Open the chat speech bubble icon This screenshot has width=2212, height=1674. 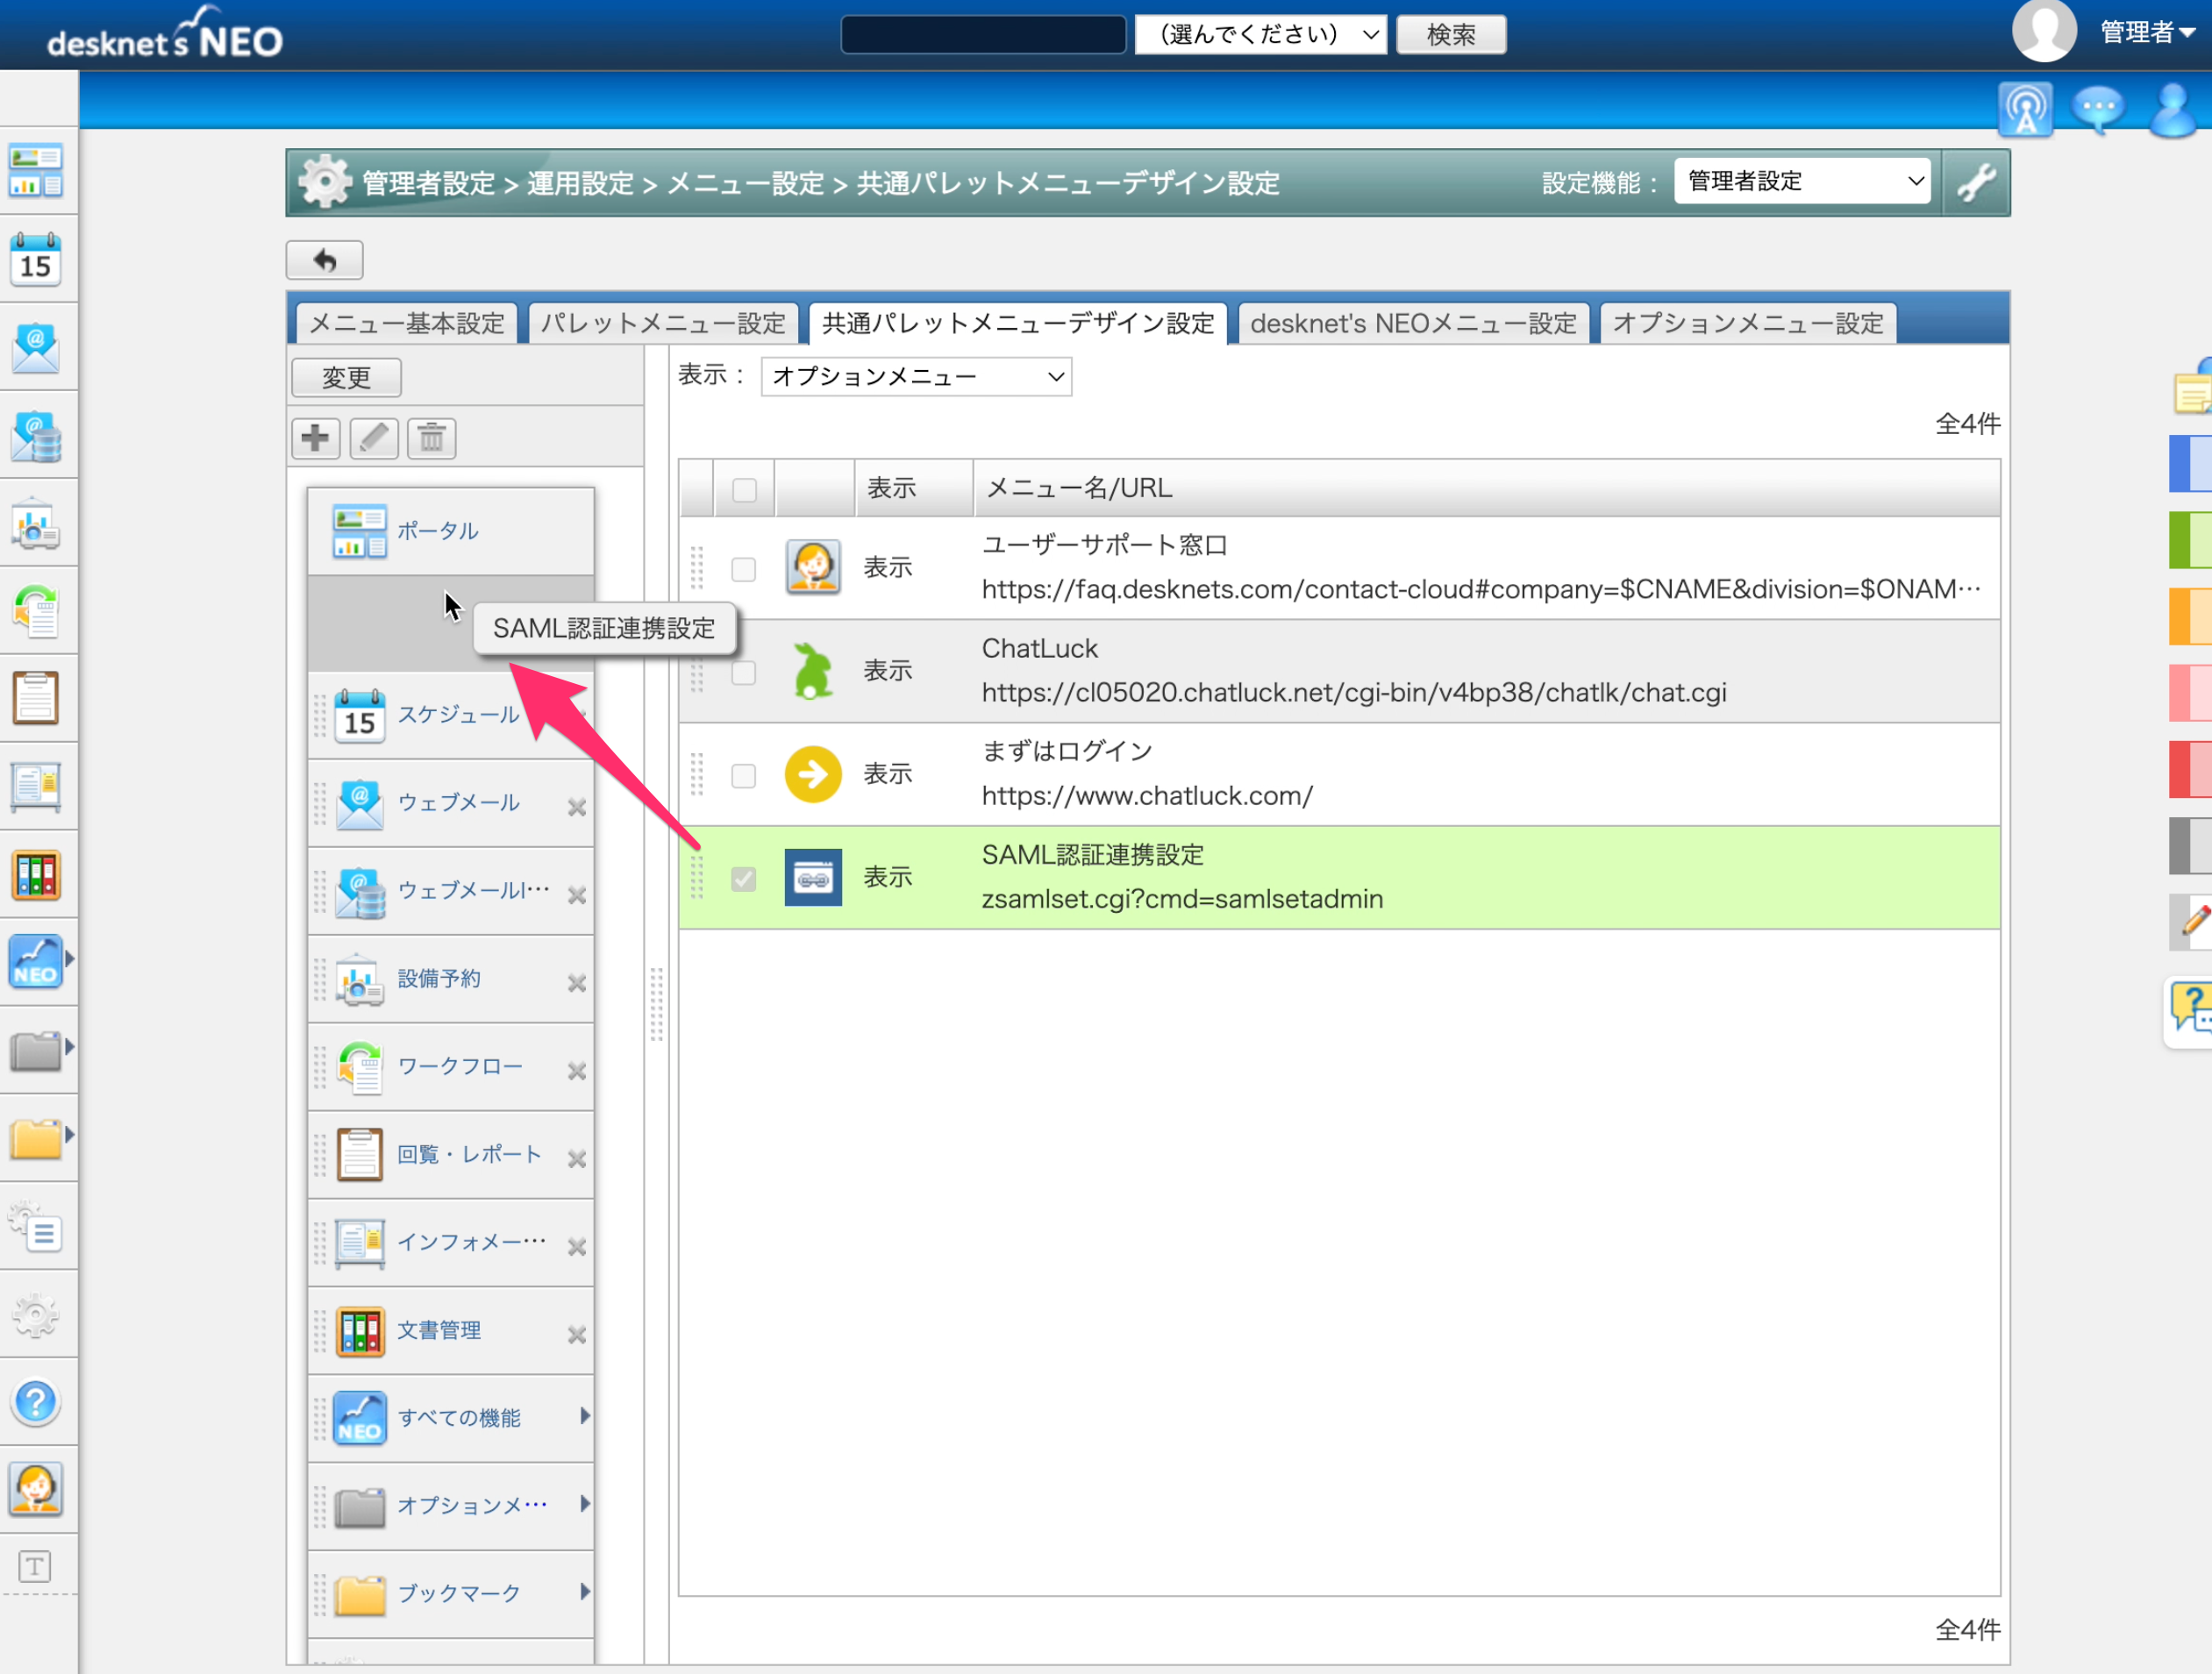pyautogui.click(x=2097, y=108)
